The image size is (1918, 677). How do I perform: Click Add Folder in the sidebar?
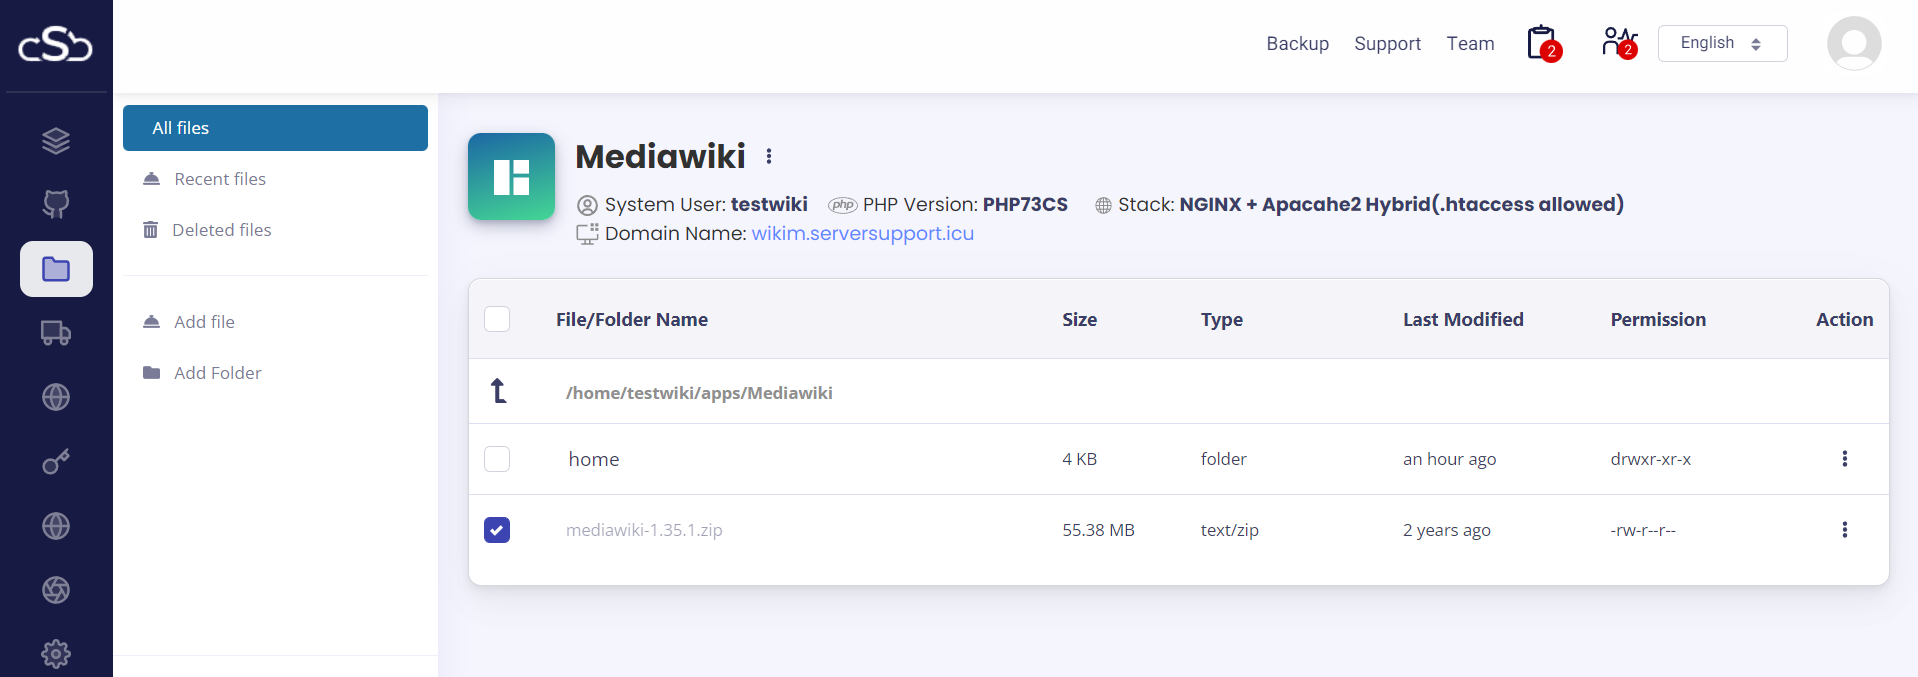pos(217,373)
